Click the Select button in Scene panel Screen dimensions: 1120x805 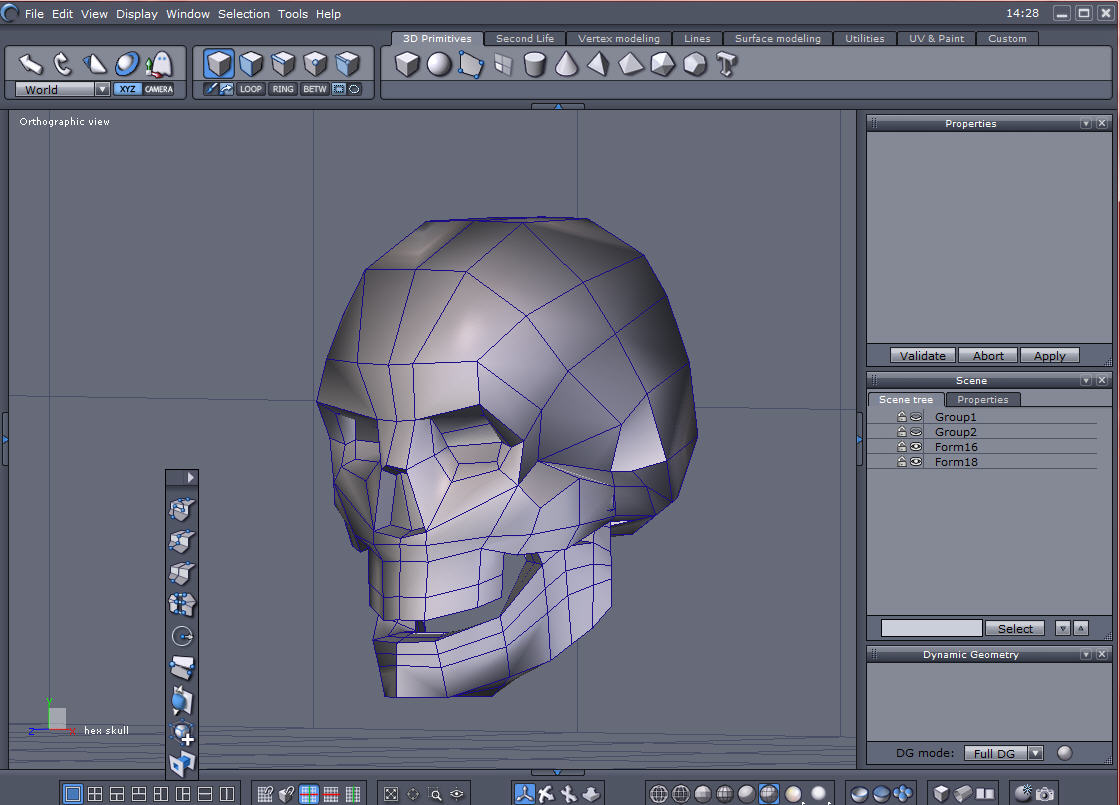point(1015,629)
